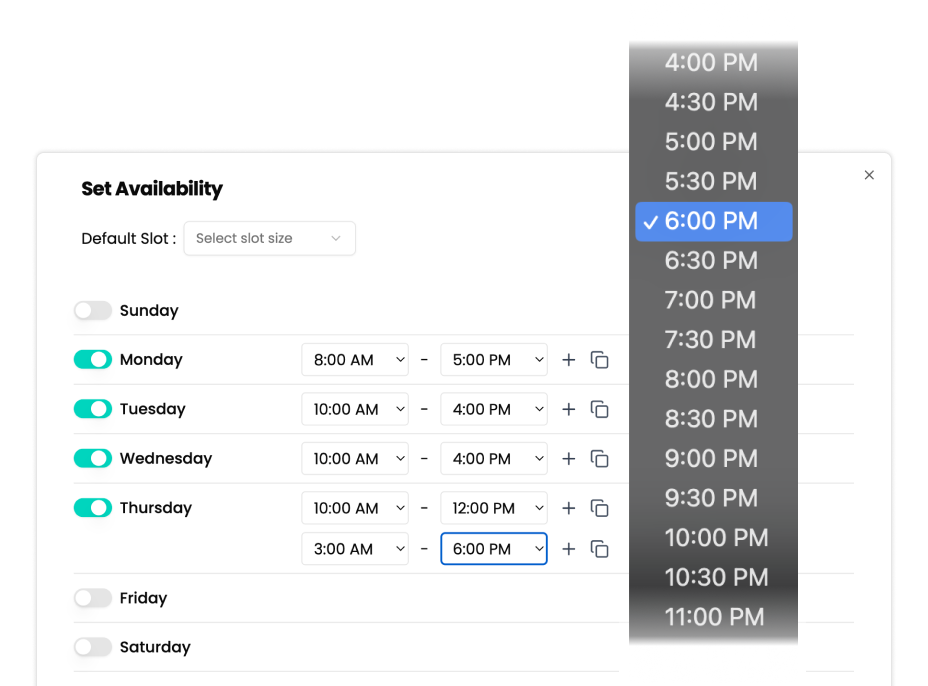Close the Set Availability dialog
The width and height of the screenshot is (928, 686).
pos(869,175)
